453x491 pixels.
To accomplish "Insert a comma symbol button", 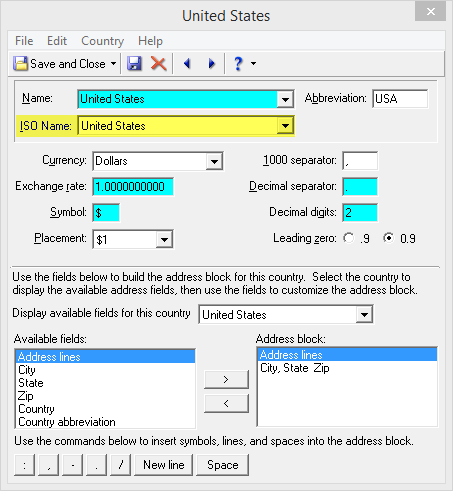I will (x=49, y=465).
